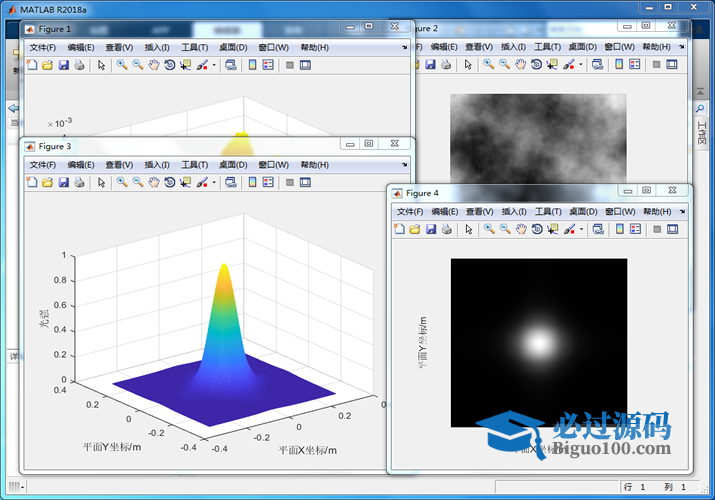Click 3D surface plot peak in Figure 3
This screenshot has width=715, height=500.
click(224, 266)
